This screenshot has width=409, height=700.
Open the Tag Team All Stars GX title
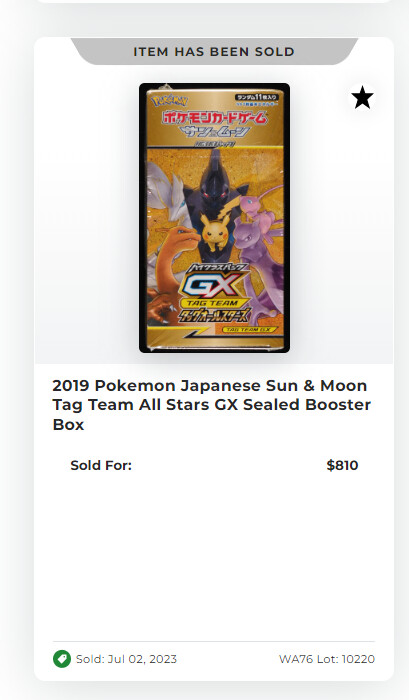click(x=212, y=405)
